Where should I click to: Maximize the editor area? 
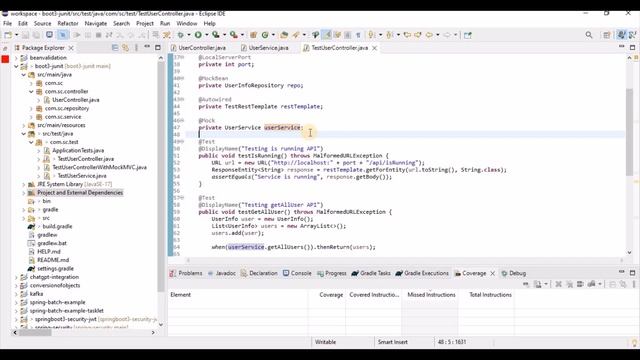[x=632, y=47]
